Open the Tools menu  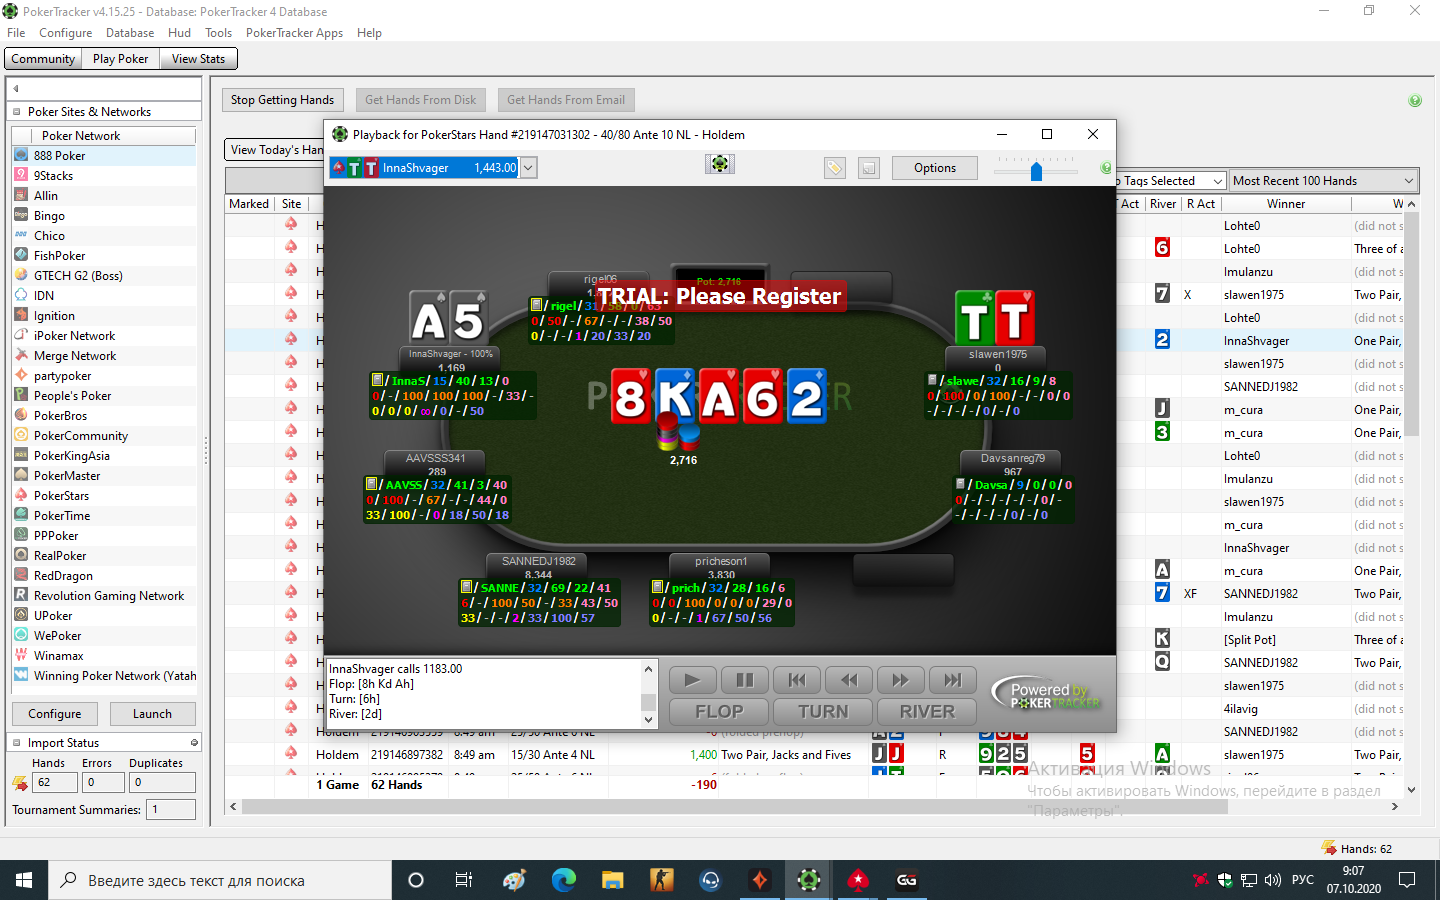[x=218, y=33]
